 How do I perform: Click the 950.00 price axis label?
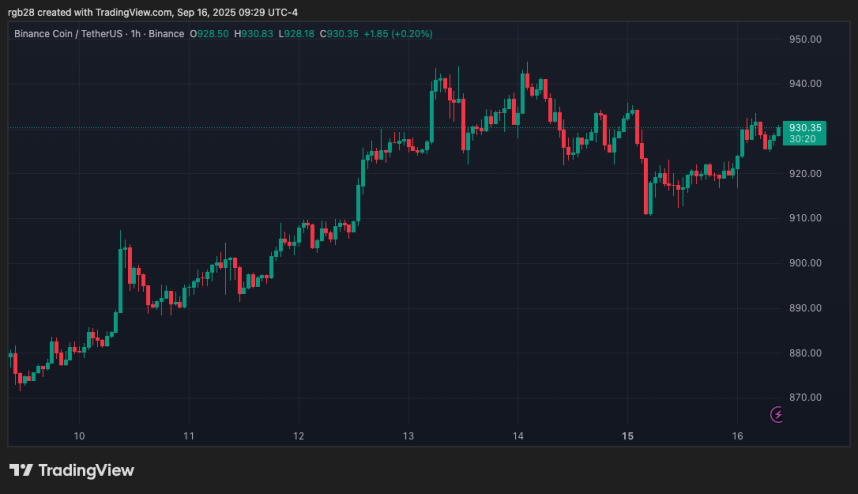(x=805, y=39)
